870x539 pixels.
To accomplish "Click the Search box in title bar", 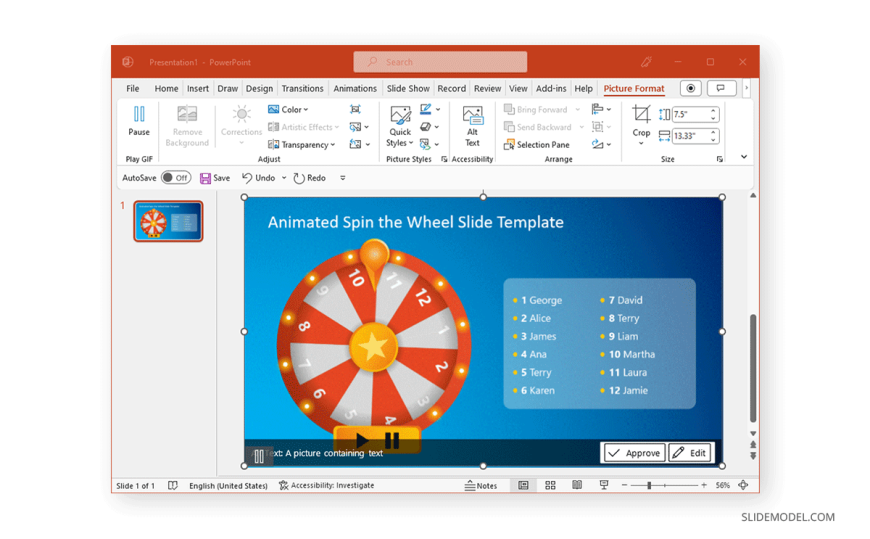I will [440, 62].
